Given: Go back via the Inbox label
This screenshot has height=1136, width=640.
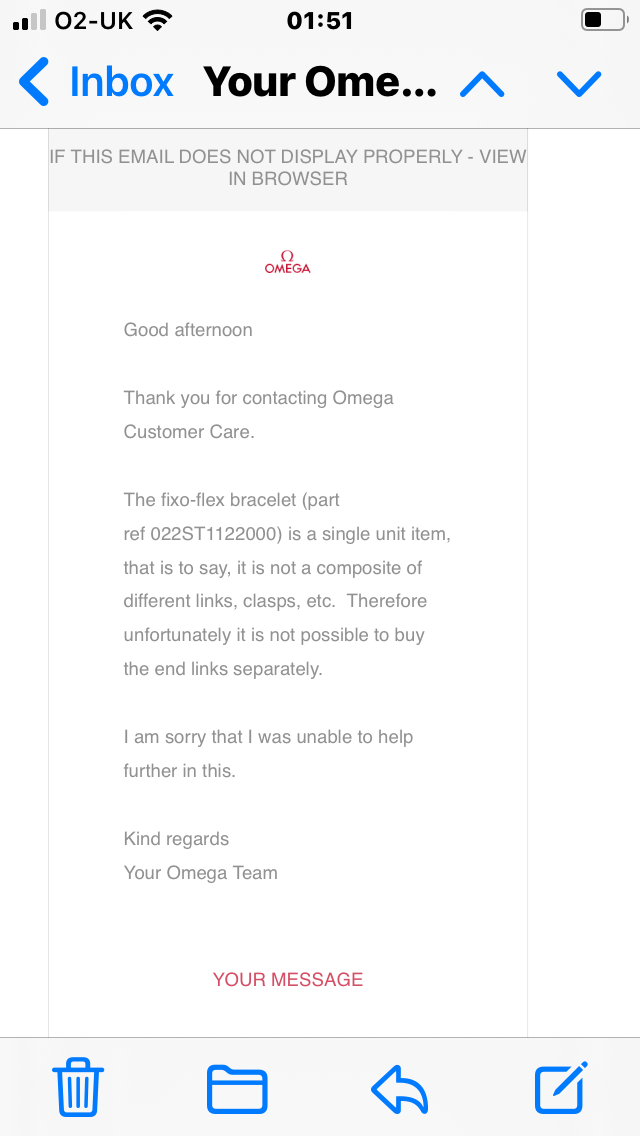Looking at the screenshot, I should (x=121, y=82).
